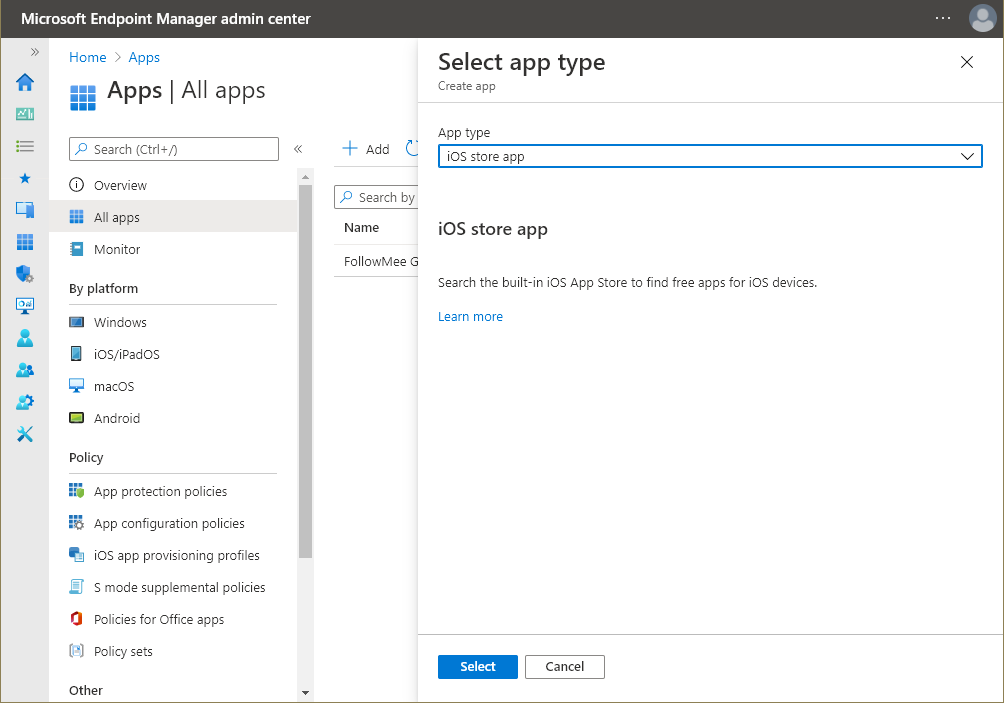
Task: Open Tenant administration icon in sidebar
Action: 25,402
